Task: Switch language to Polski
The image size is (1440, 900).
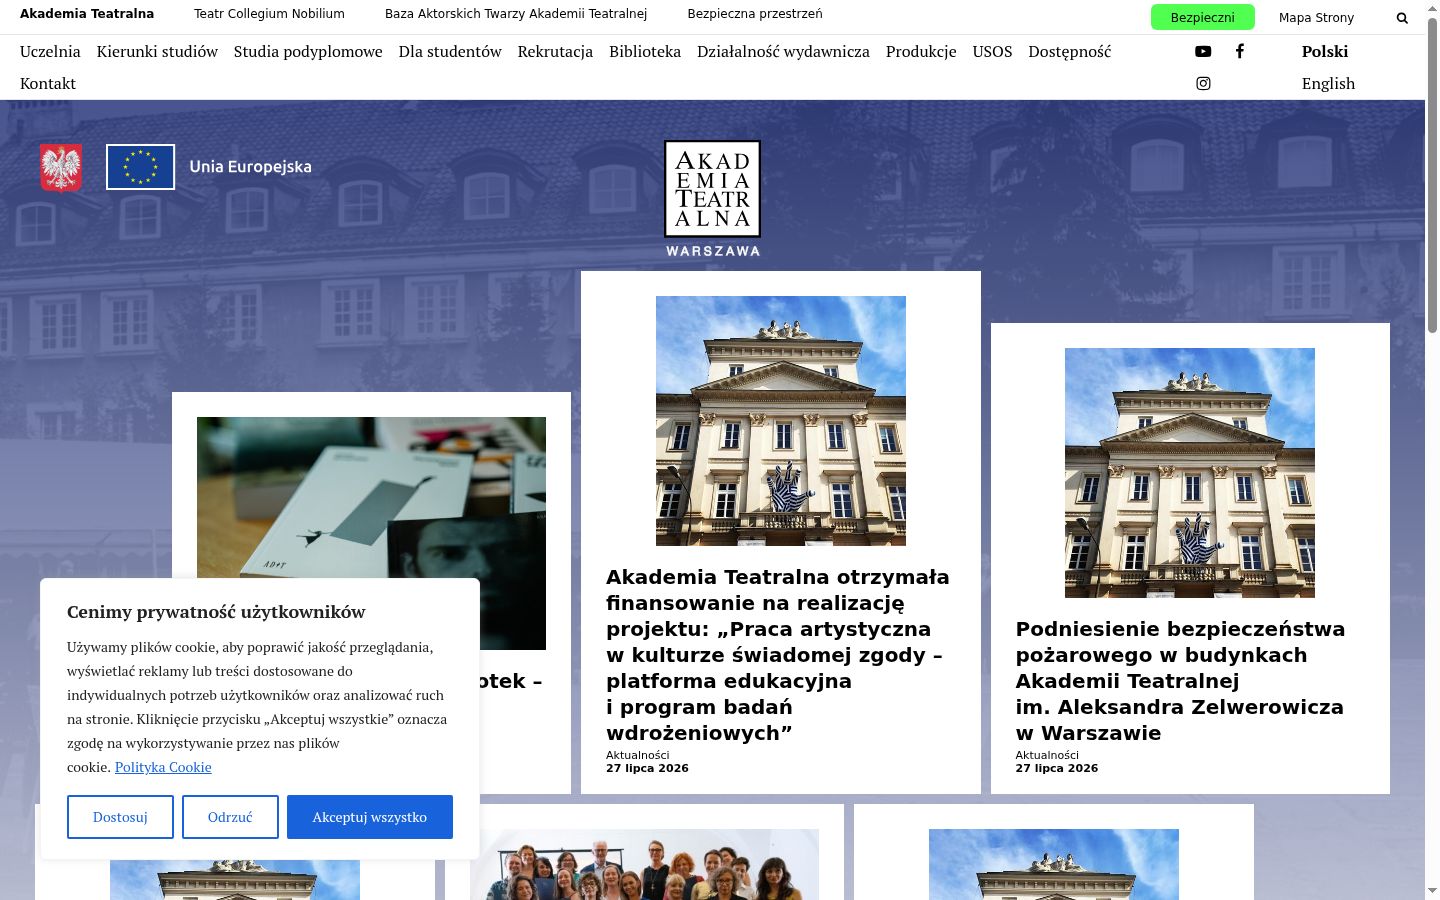Action: (x=1325, y=51)
